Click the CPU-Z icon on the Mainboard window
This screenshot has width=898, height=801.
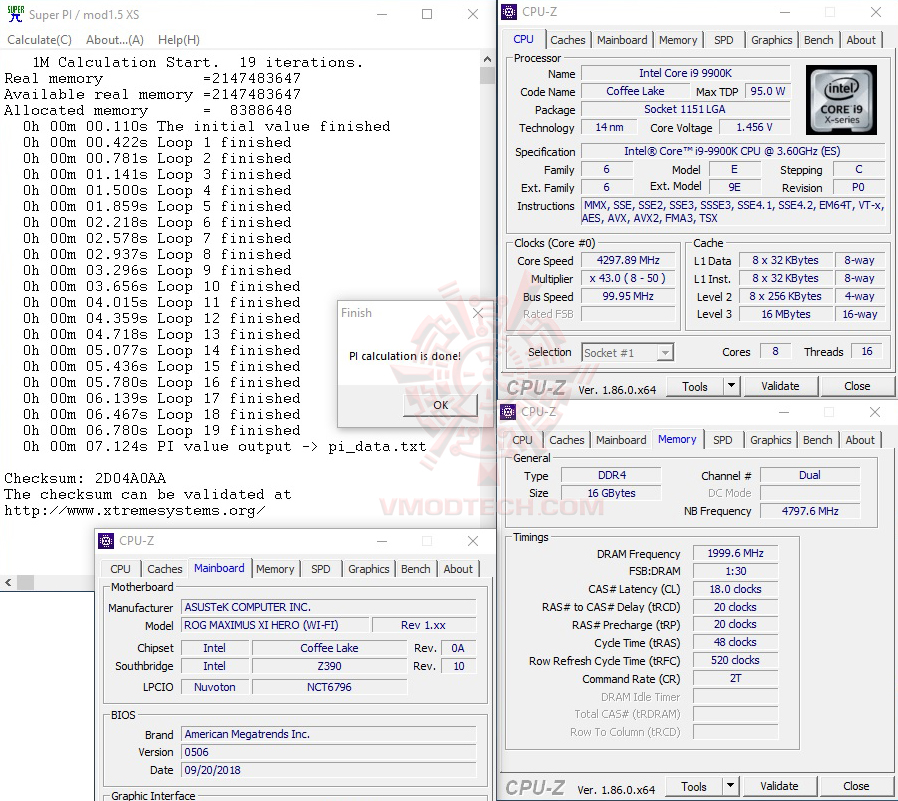(107, 540)
